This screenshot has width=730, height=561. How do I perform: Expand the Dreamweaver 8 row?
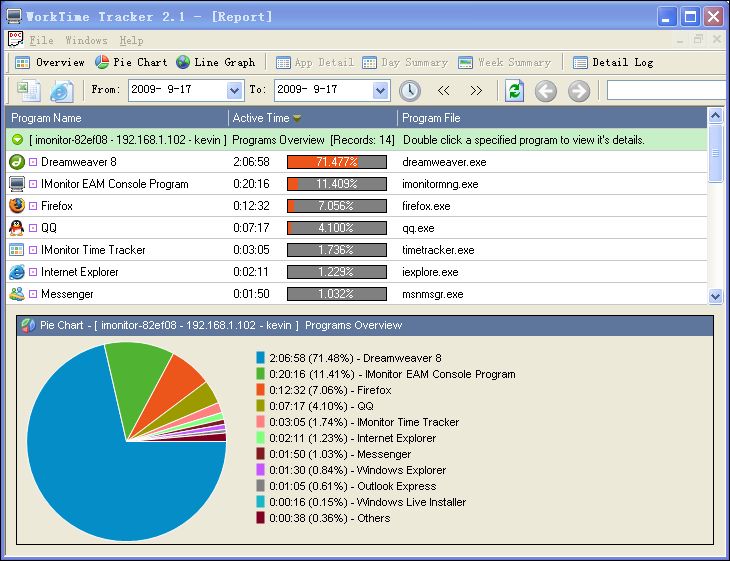point(33,162)
